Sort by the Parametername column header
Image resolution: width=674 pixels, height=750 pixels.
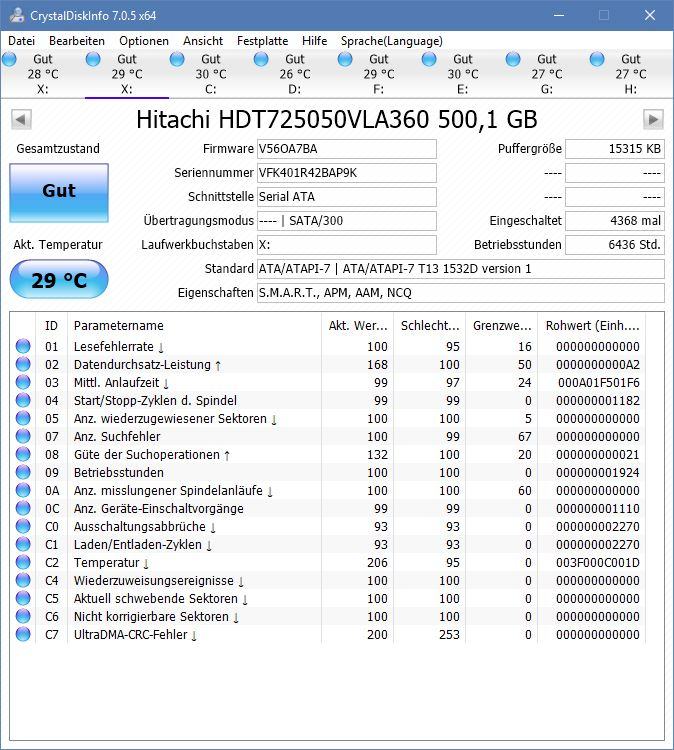click(x=194, y=326)
